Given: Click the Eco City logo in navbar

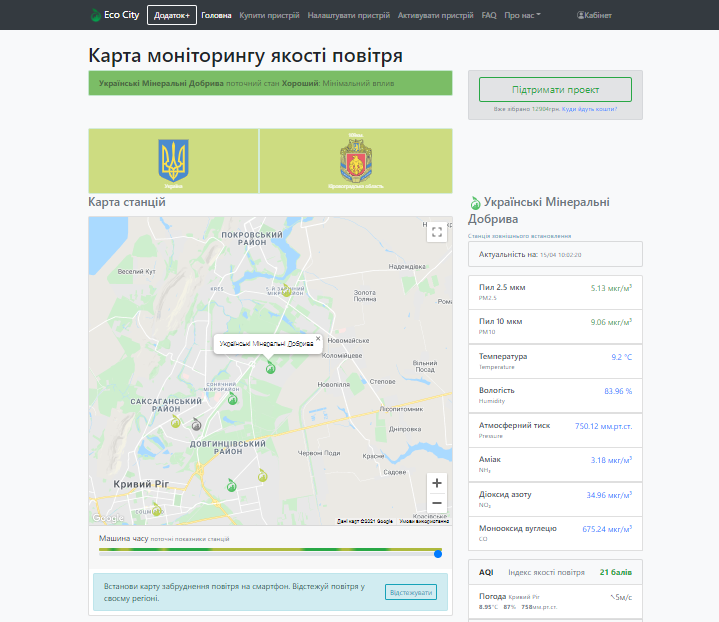Looking at the screenshot, I should 114,15.
